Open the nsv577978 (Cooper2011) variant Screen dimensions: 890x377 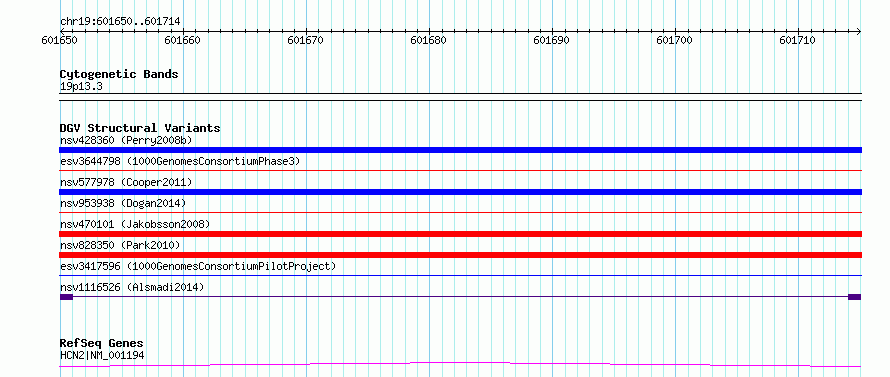(x=126, y=182)
